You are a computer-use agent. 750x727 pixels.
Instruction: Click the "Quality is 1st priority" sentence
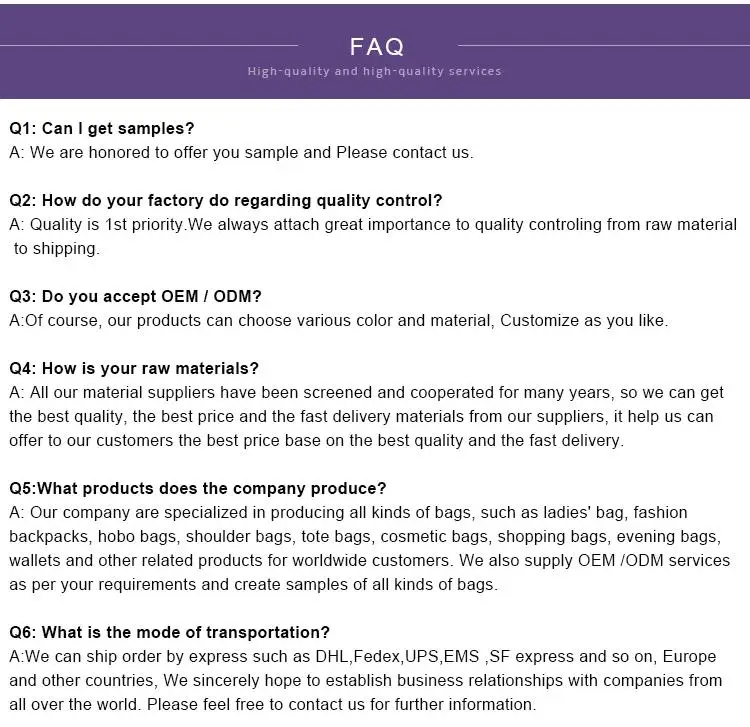click(x=108, y=225)
